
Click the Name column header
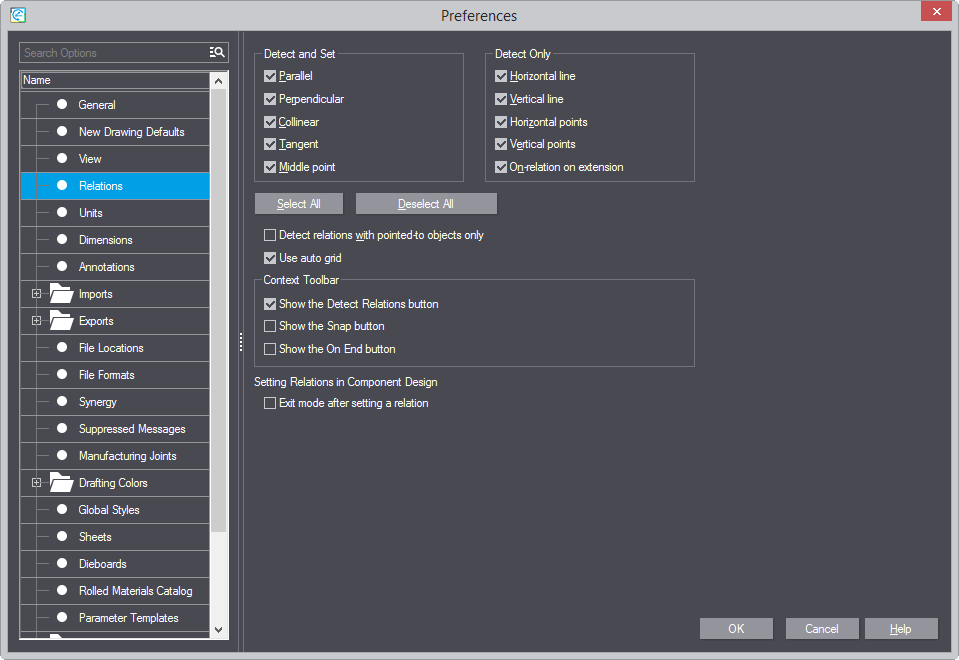click(116, 80)
